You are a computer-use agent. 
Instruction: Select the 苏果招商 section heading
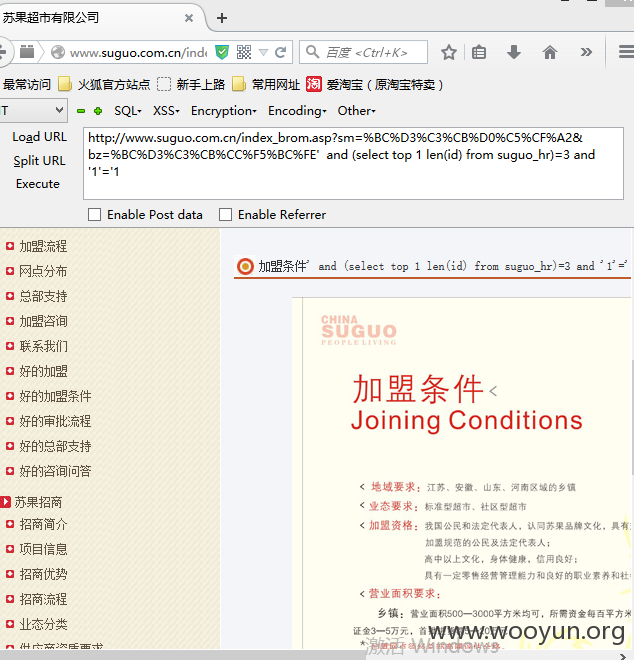click(x=38, y=502)
